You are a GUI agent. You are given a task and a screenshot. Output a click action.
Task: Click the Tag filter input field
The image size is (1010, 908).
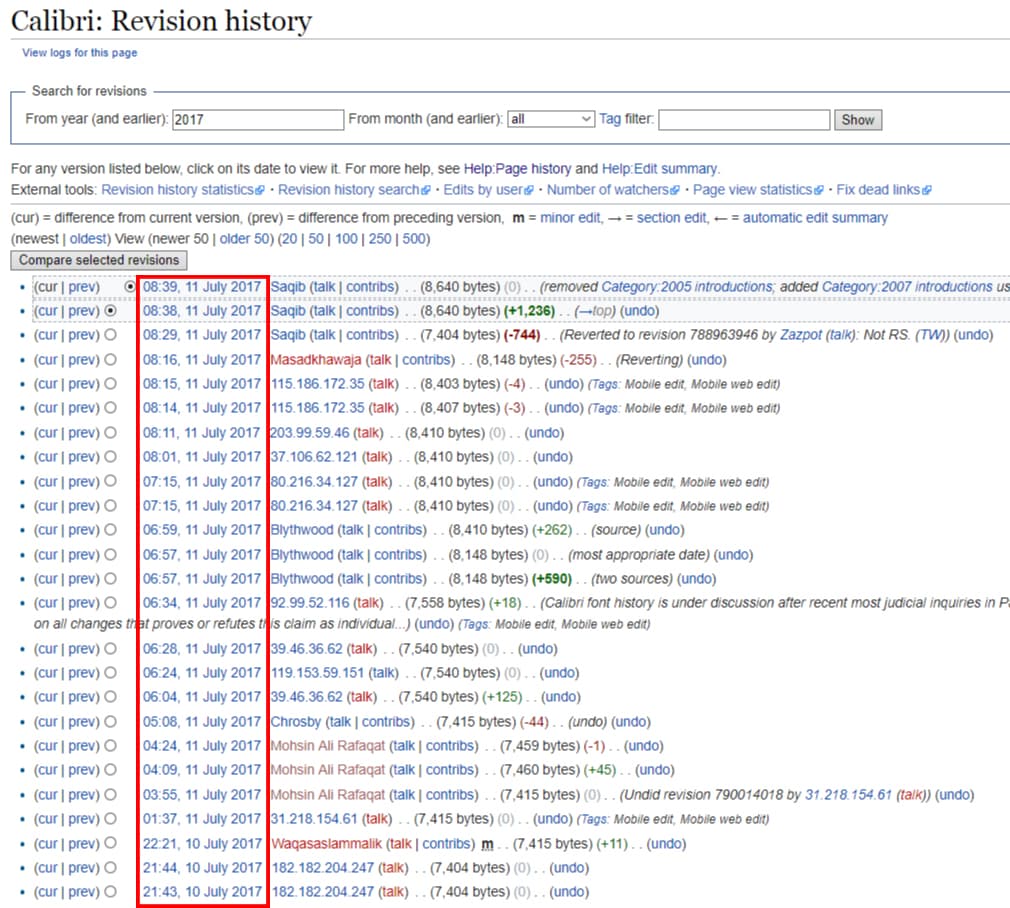click(744, 120)
